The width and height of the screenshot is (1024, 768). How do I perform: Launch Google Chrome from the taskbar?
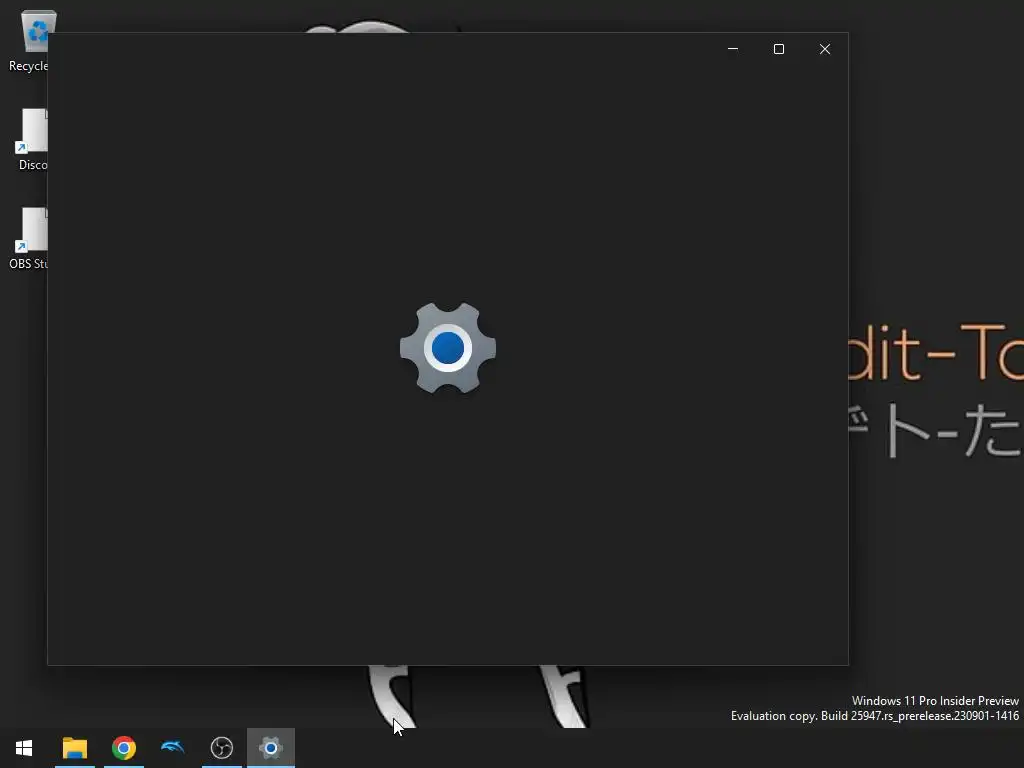click(123, 748)
